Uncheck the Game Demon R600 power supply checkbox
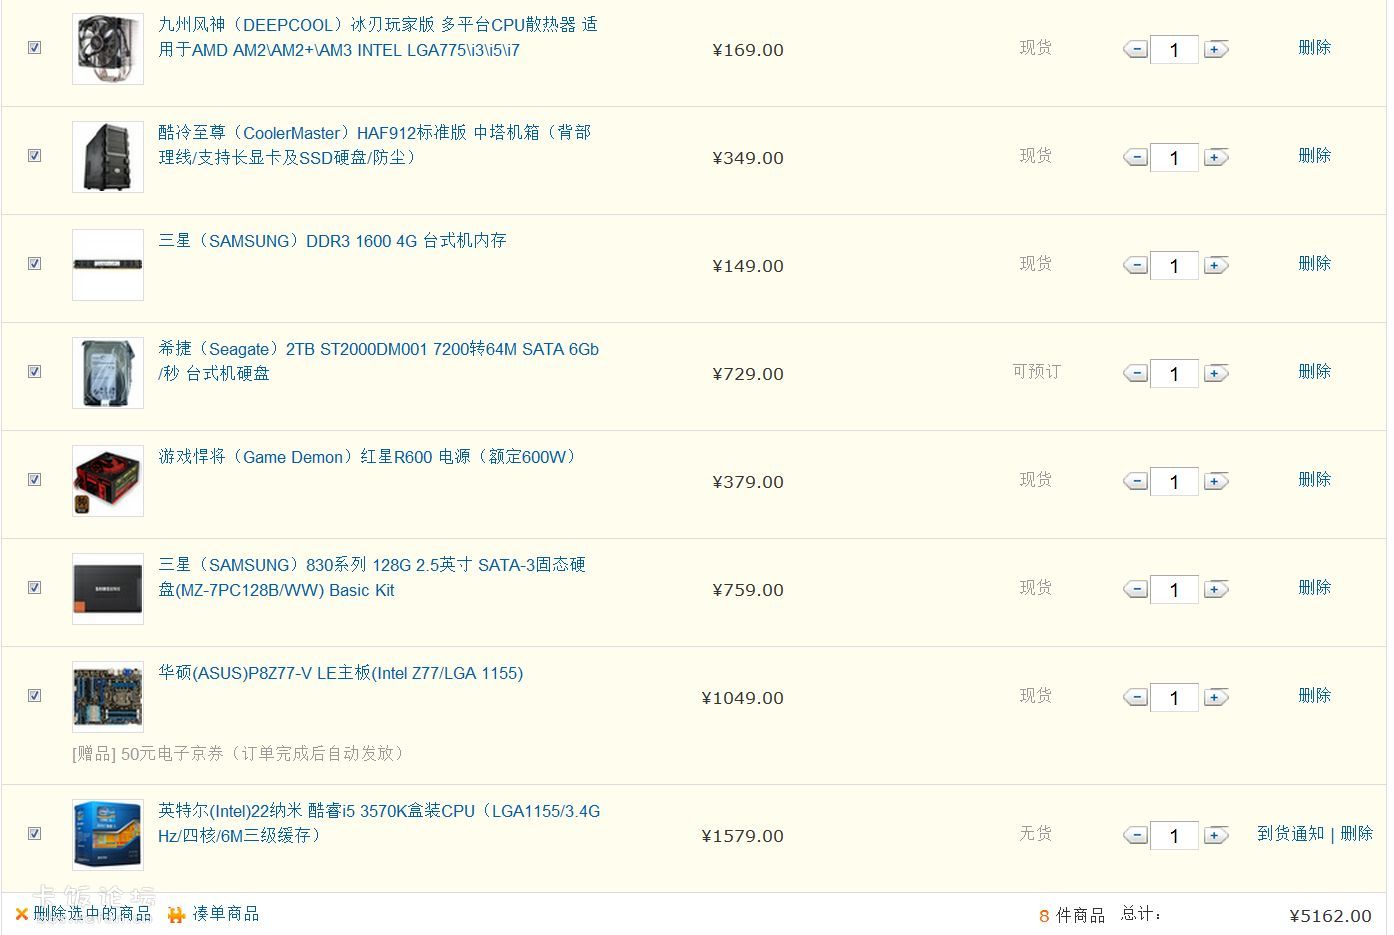The image size is (1394, 935). (35, 479)
